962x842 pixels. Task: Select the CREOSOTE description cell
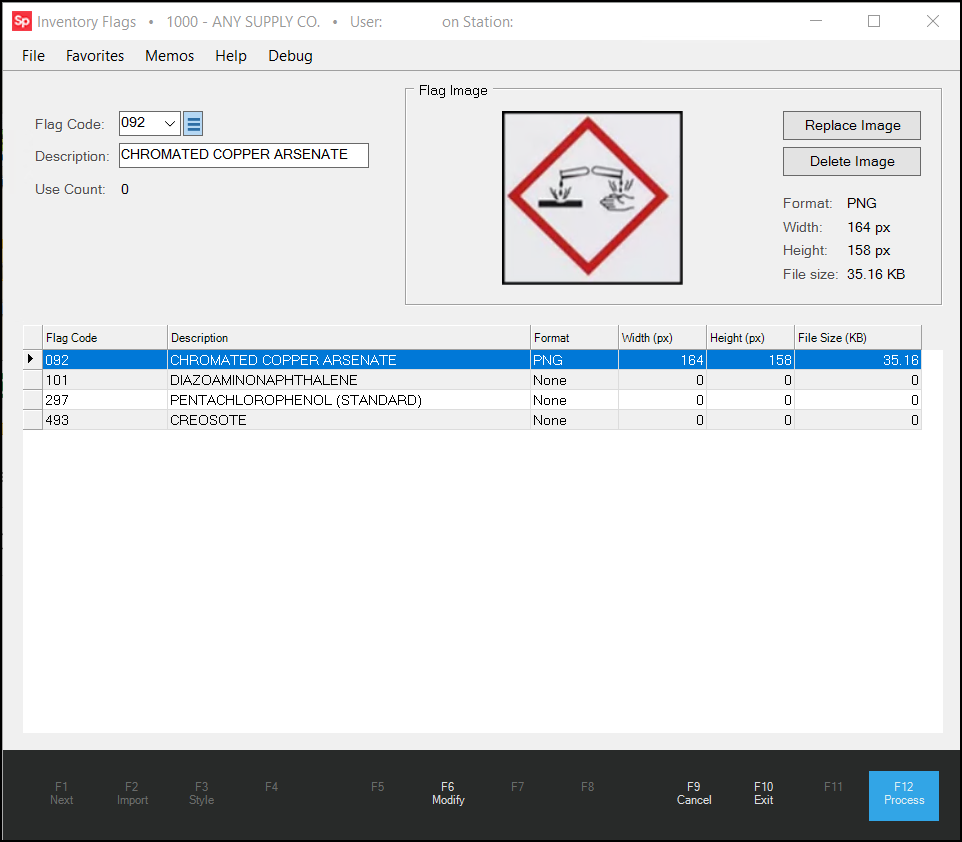pyautogui.click(x=348, y=420)
